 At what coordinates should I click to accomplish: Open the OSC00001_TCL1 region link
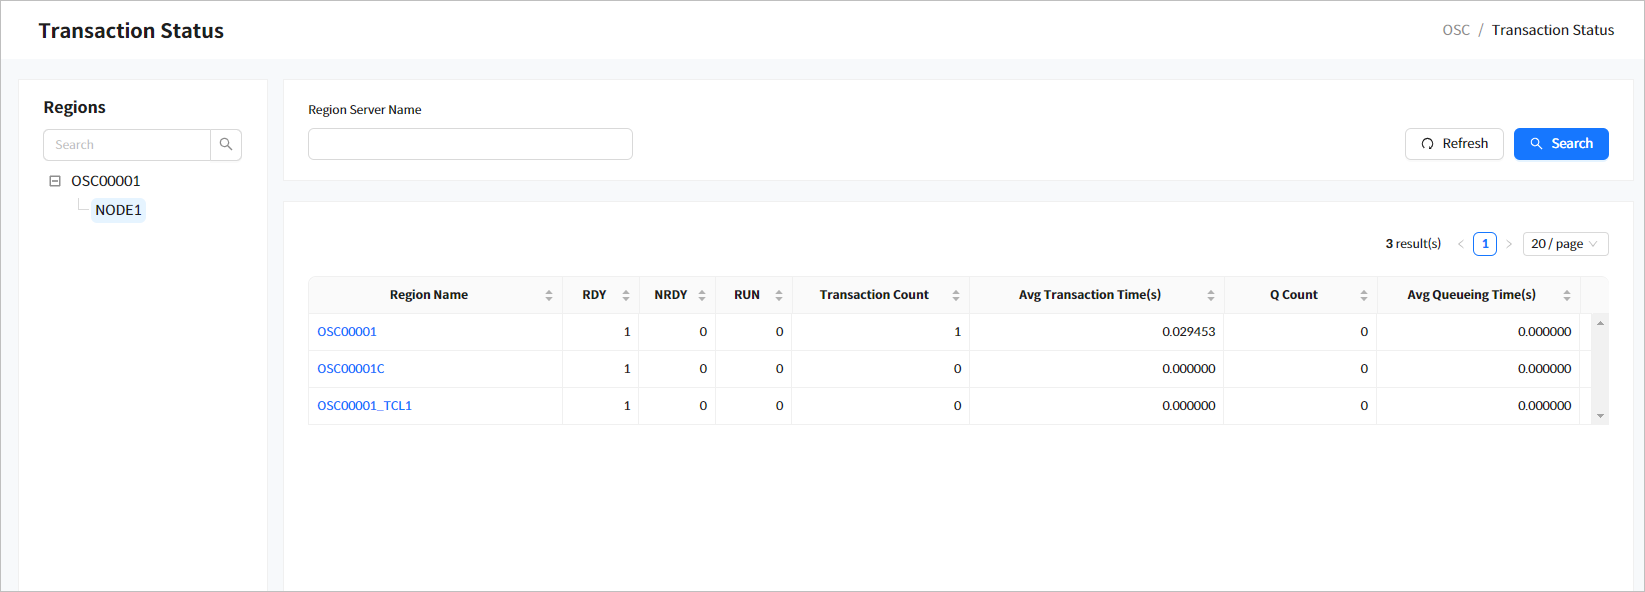pos(364,406)
